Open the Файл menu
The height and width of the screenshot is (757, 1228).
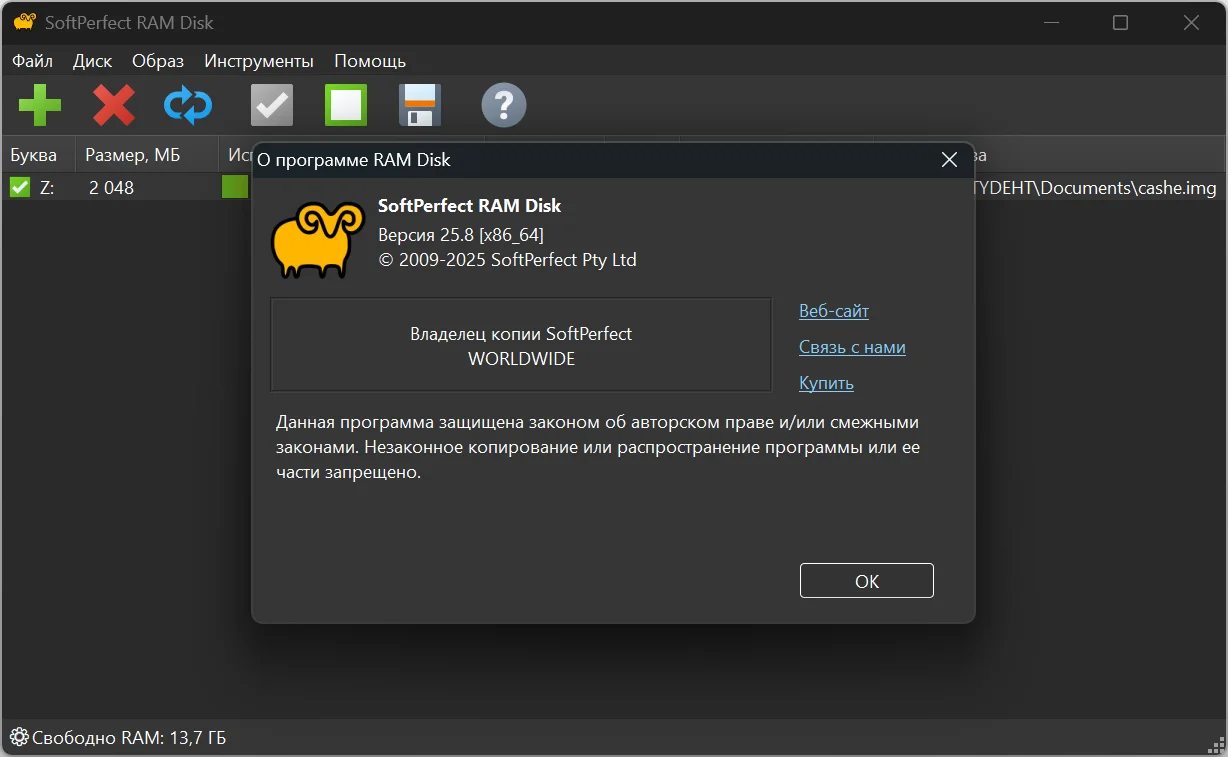(33, 61)
